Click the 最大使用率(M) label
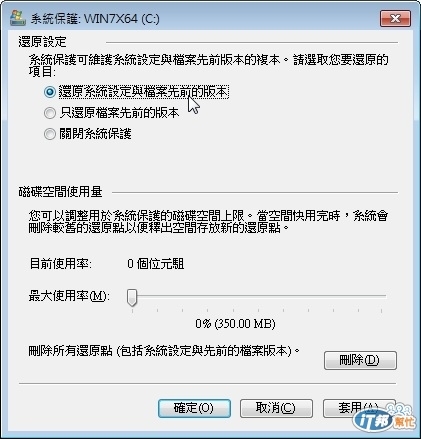Screen dimensions: 421x439 69,296
